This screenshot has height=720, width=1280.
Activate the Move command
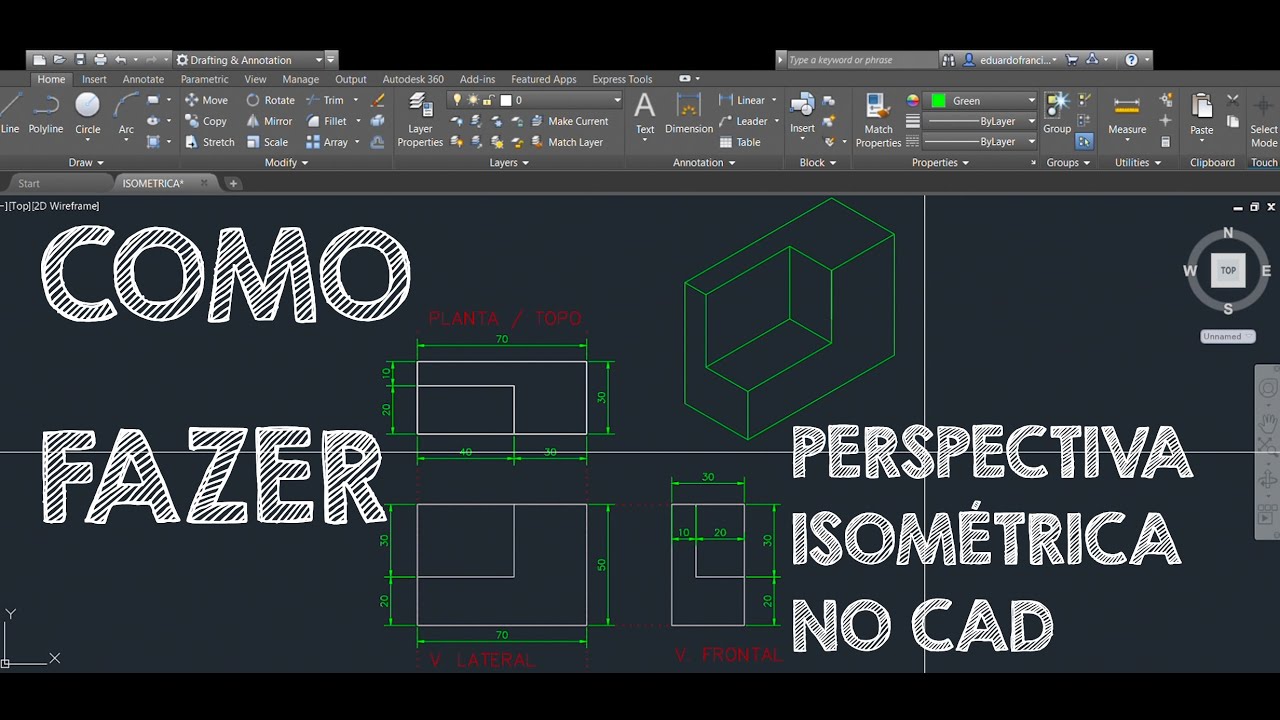(x=206, y=100)
